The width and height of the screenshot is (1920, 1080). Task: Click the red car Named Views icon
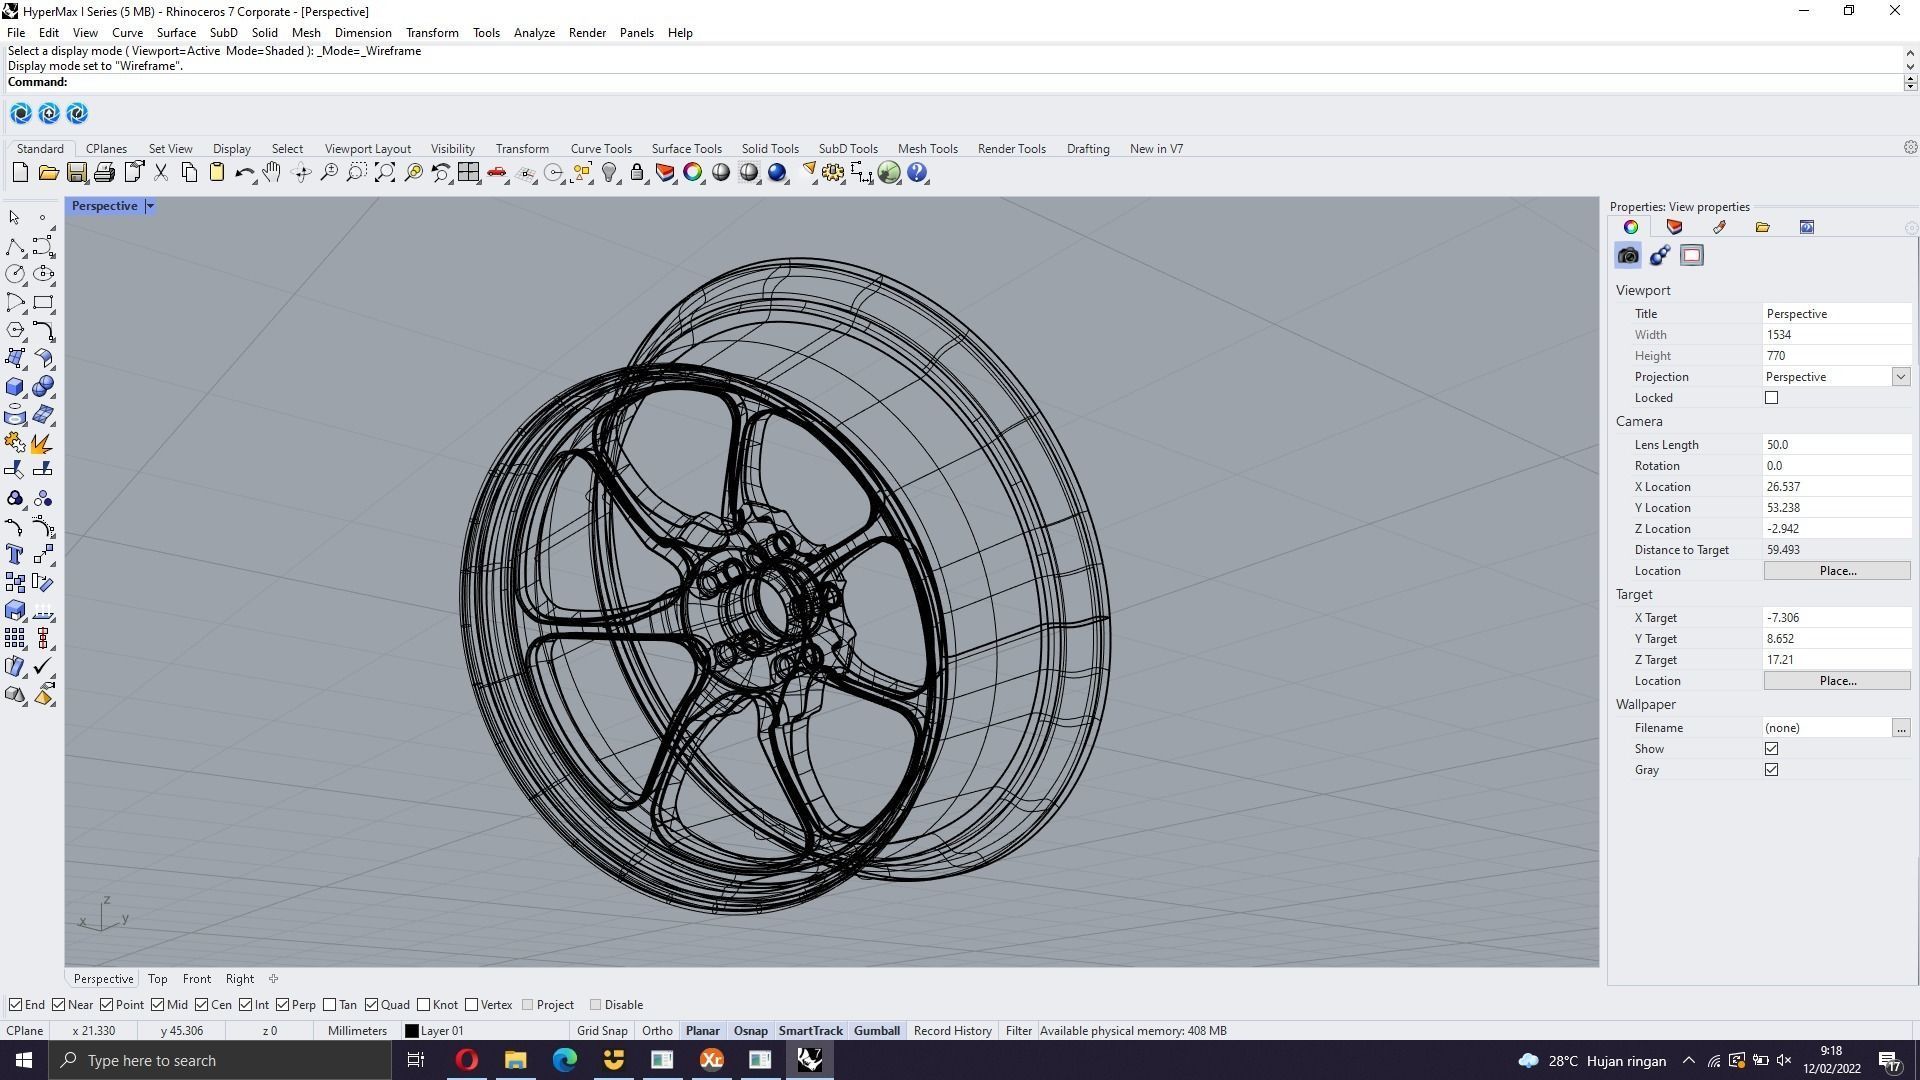click(x=497, y=173)
